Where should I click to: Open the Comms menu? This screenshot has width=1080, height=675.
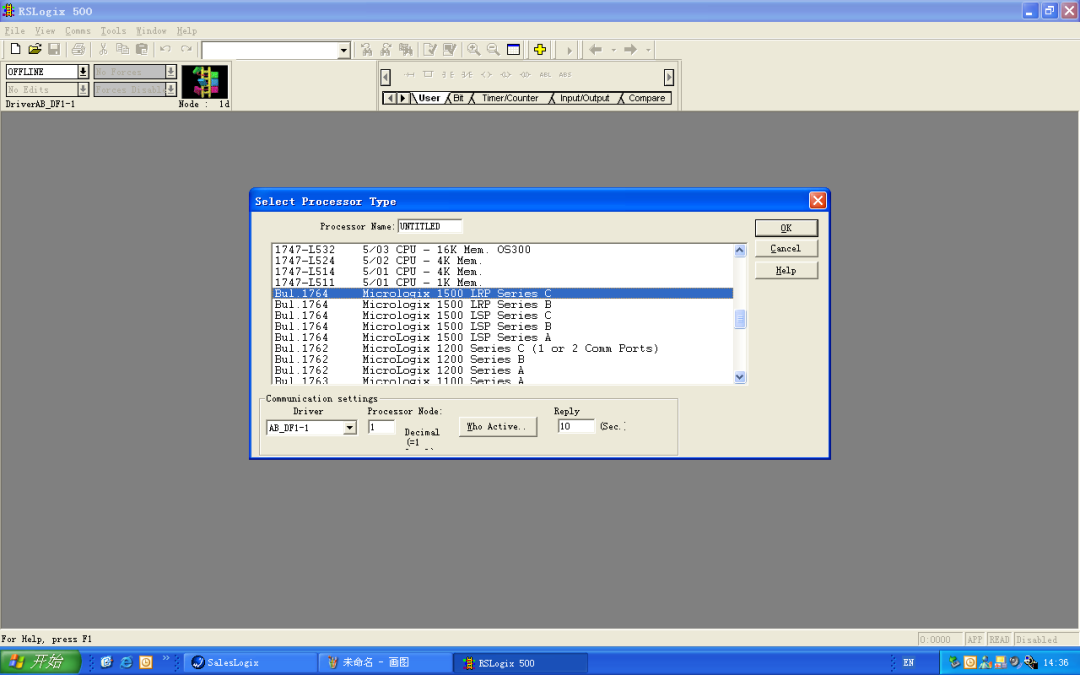[x=78, y=31]
